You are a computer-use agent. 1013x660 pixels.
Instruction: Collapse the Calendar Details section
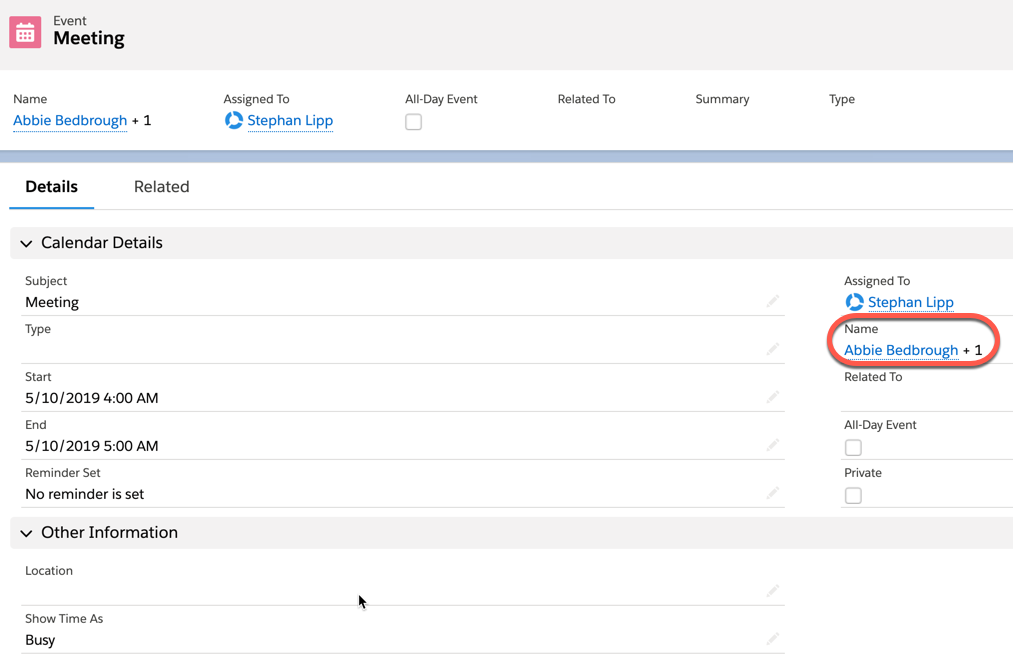pos(26,243)
